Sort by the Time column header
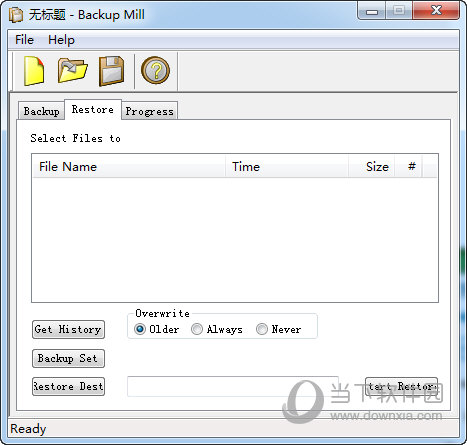 287,166
